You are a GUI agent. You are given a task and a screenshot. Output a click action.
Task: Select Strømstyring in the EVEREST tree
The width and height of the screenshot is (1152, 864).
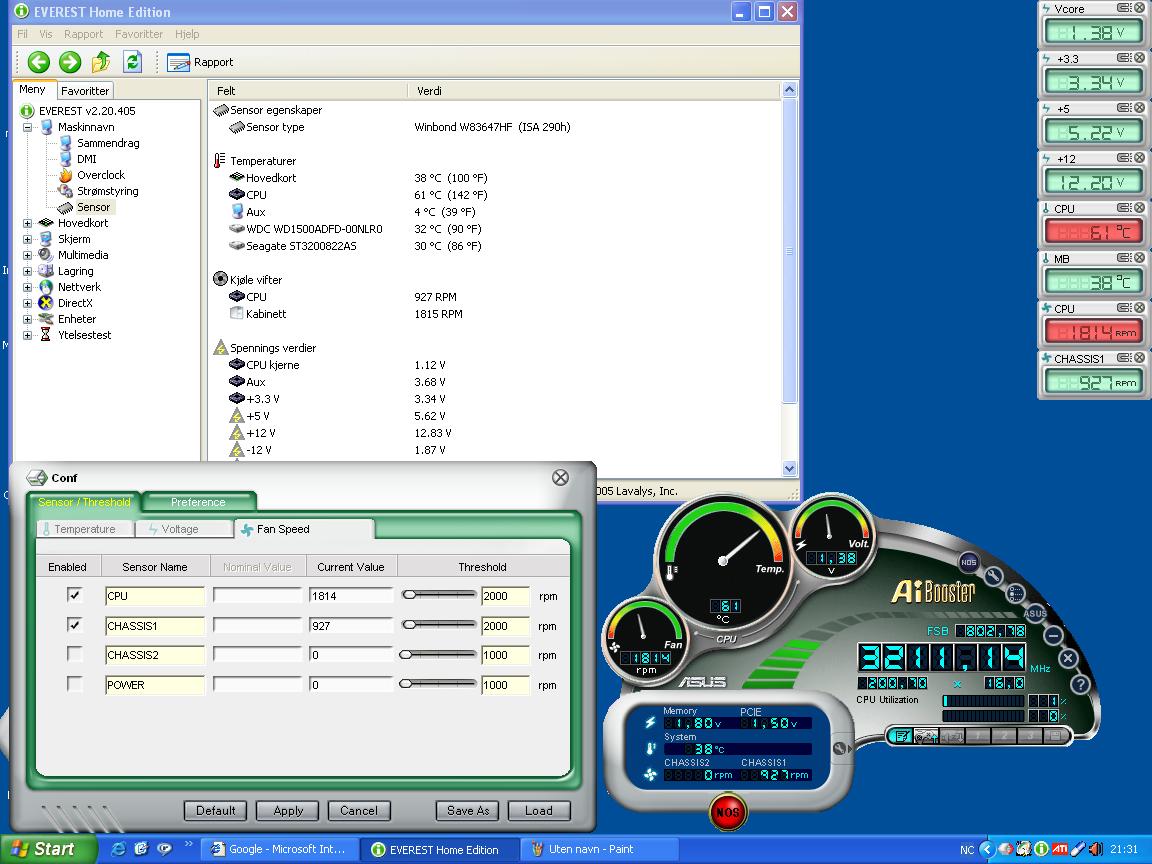107,191
